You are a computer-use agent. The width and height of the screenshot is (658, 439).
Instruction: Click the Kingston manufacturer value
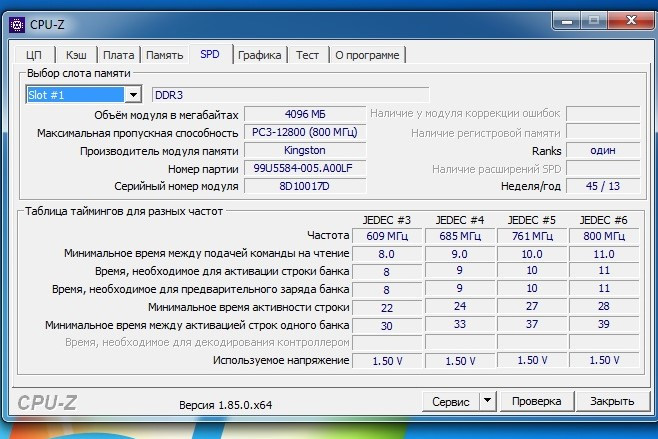coord(305,150)
